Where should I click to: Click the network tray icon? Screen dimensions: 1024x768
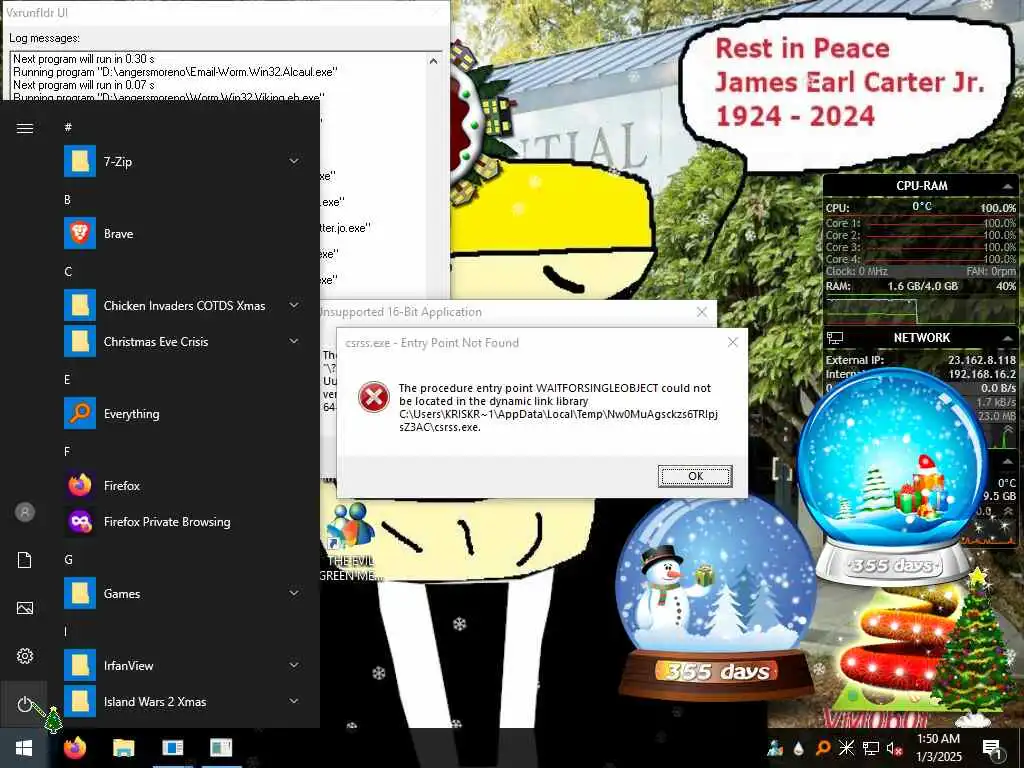871,748
